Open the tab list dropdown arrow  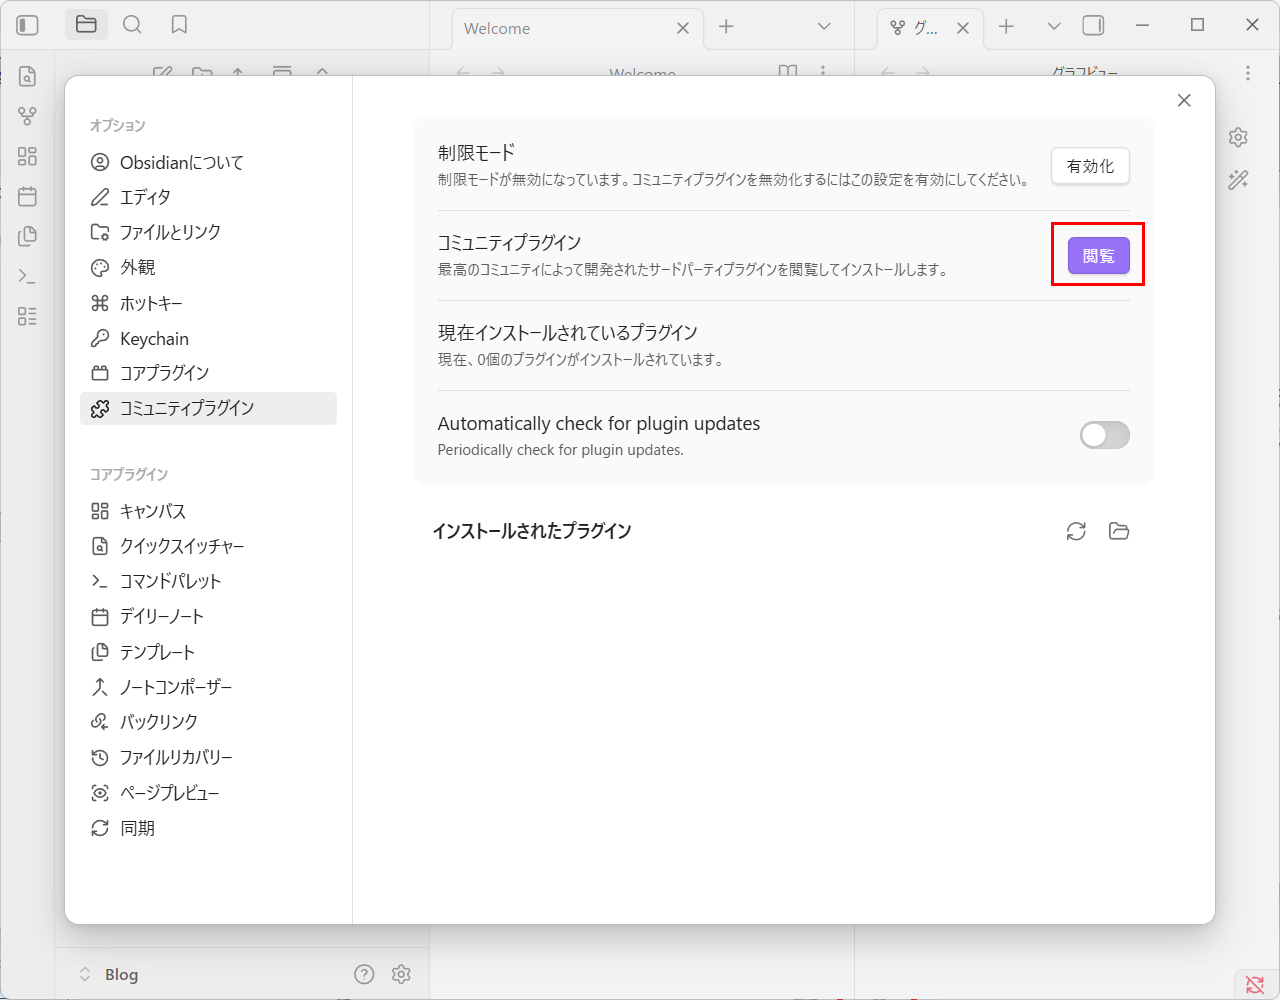(823, 28)
